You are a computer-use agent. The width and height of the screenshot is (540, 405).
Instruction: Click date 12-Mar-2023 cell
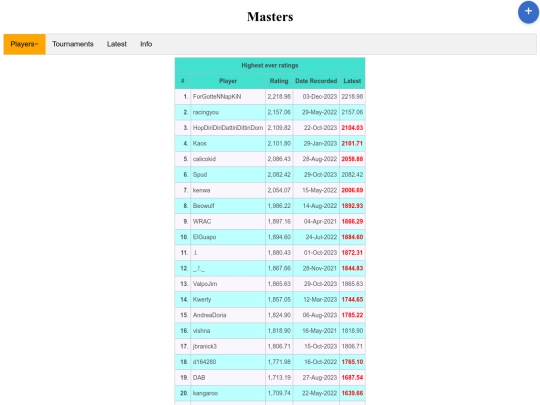pyautogui.click(x=316, y=300)
